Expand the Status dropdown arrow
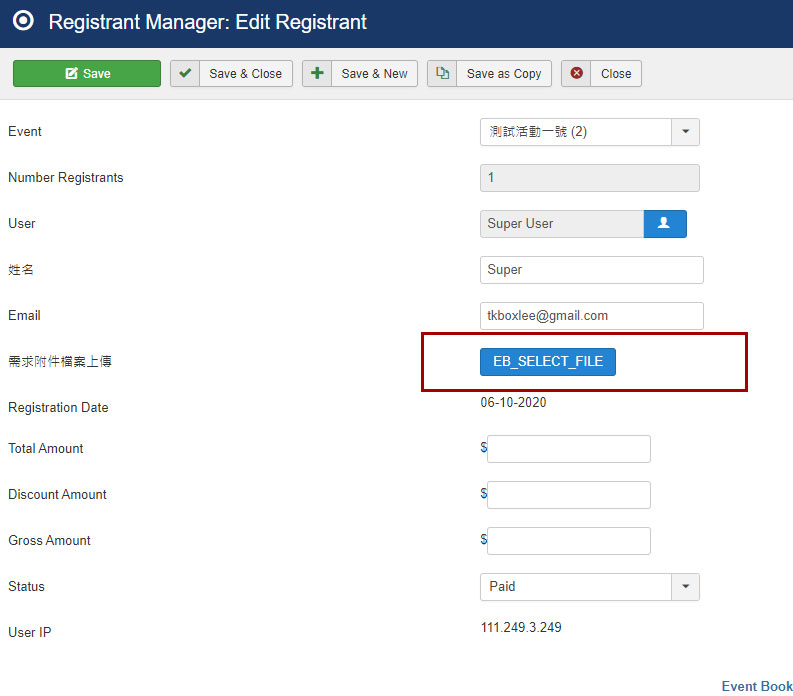Viewport: 793px width, 696px height. [x=685, y=587]
